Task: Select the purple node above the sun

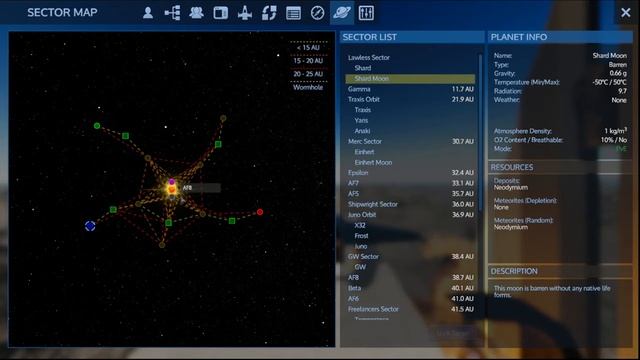Action: (172, 182)
